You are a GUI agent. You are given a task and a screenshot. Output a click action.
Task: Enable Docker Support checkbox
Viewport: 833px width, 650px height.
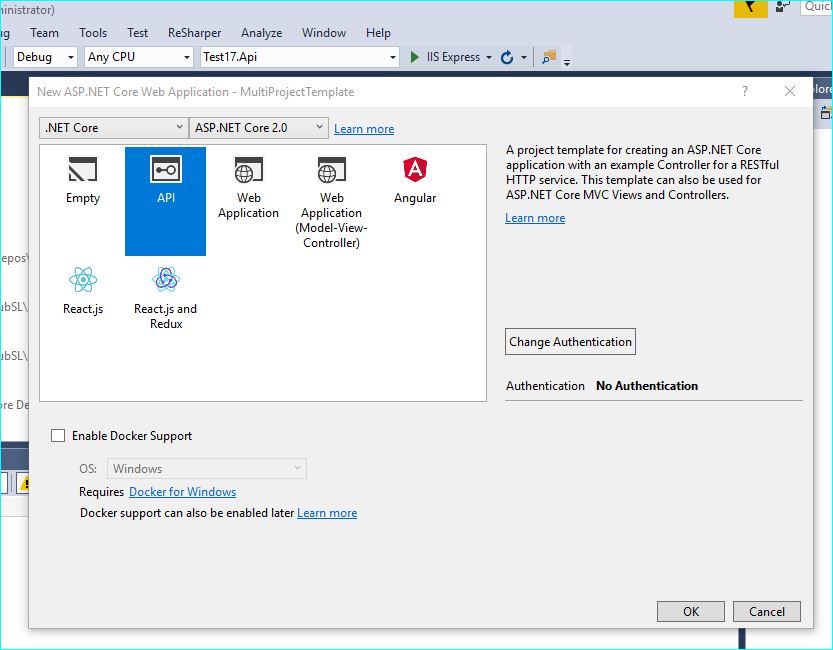point(58,435)
